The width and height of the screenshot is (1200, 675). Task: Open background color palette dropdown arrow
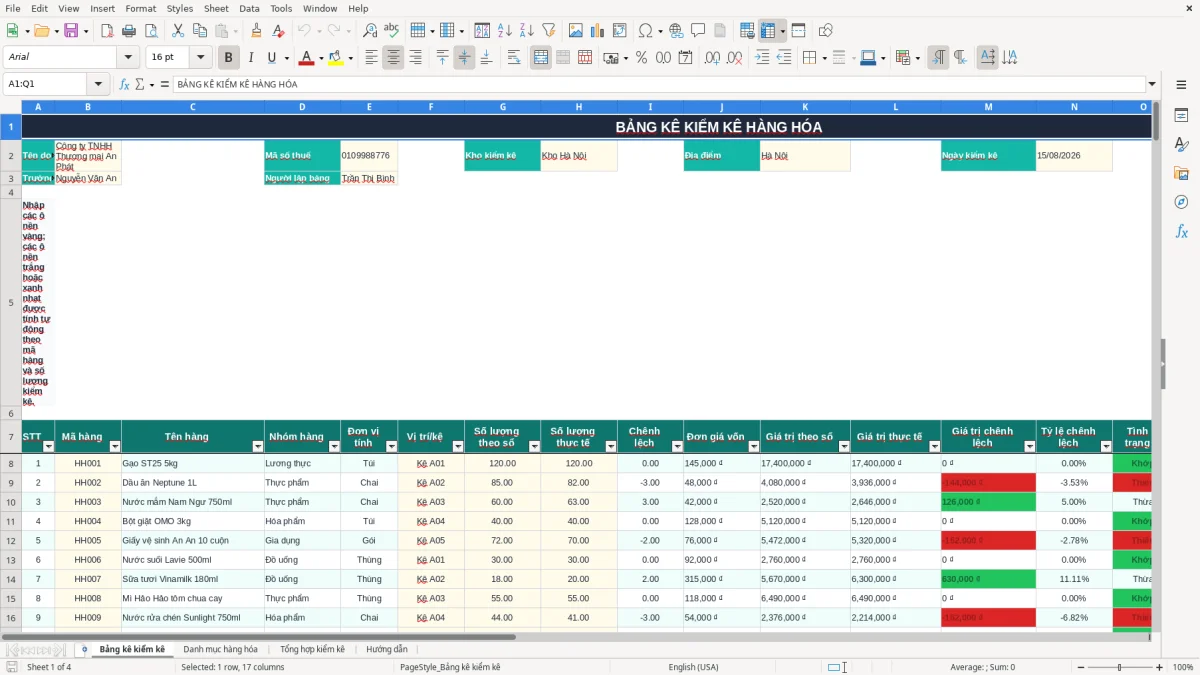[350, 58]
